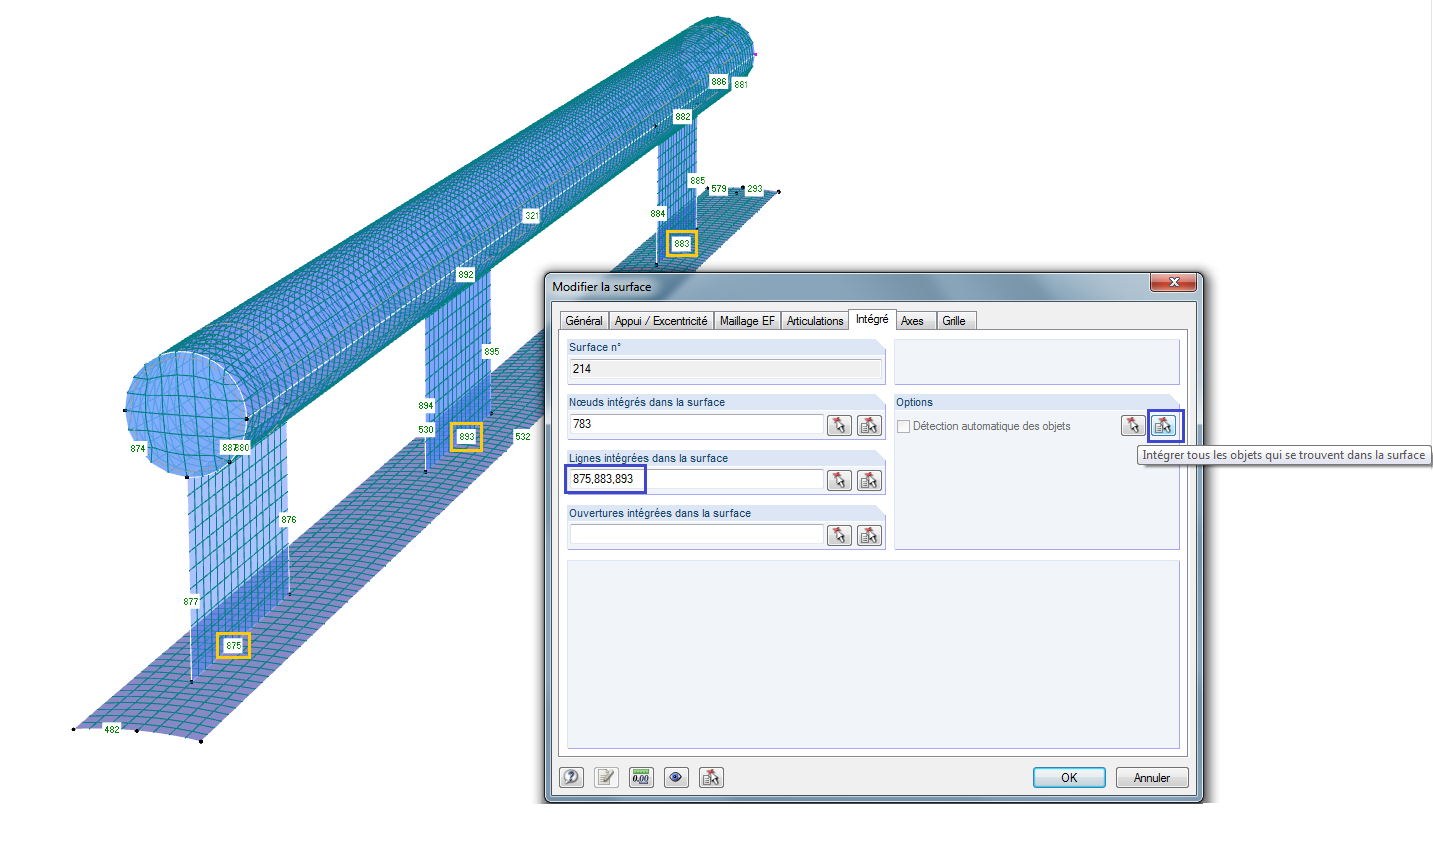The image size is (1433, 865).
Task: Switch to the Grille tab
Action: click(x=954, y=321)
